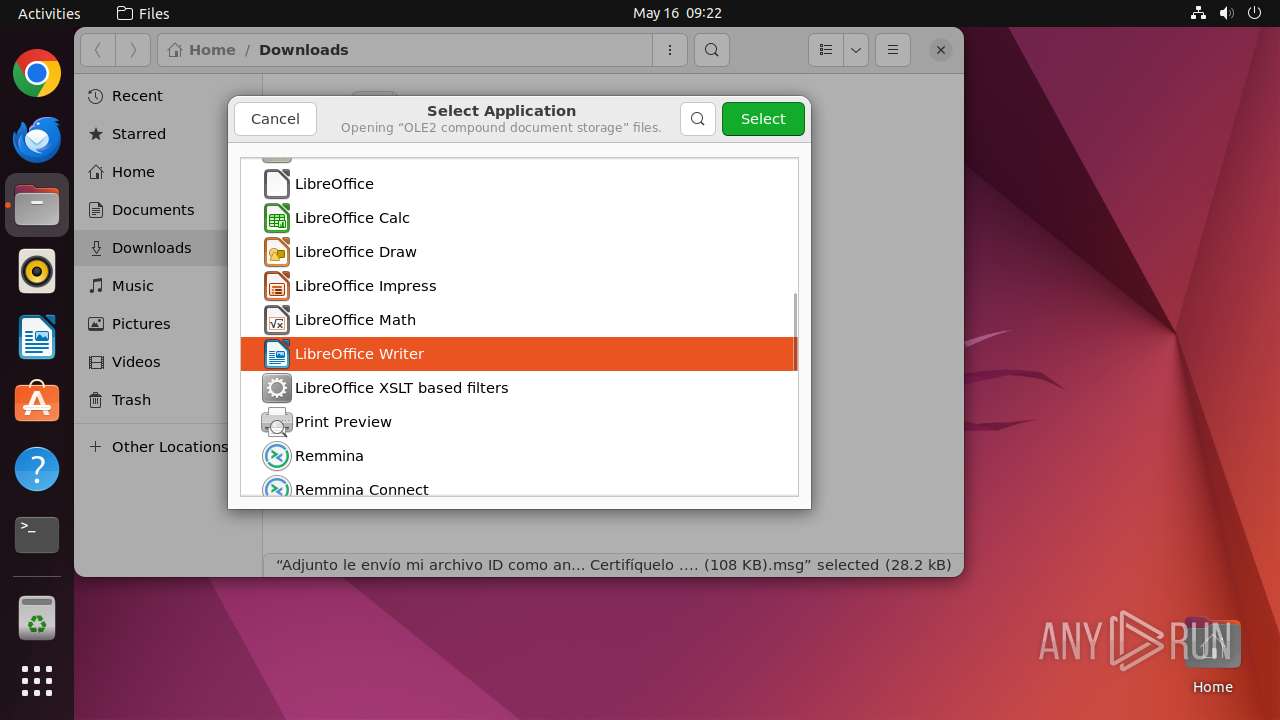The width and height of the screenshot is (1280, 720).
Task: Click the volume icon in the top bar
Action: point(1227,13)
